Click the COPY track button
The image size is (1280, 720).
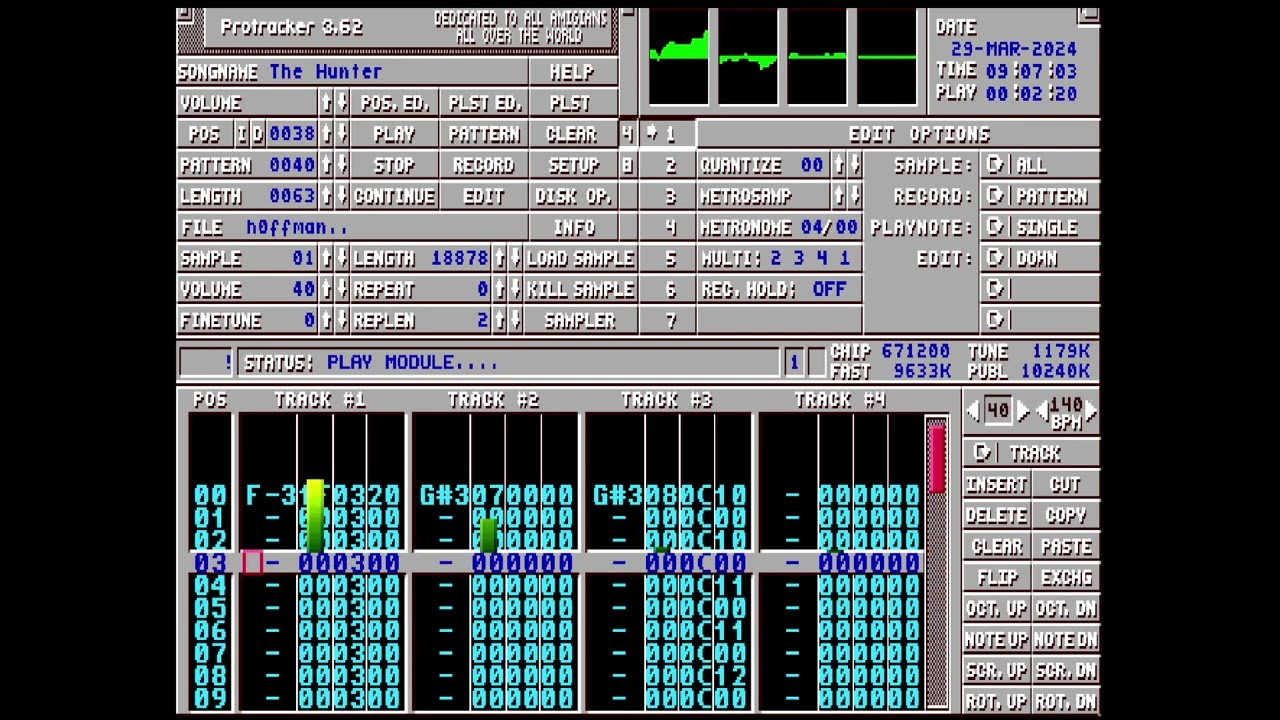pos(1065,515)
